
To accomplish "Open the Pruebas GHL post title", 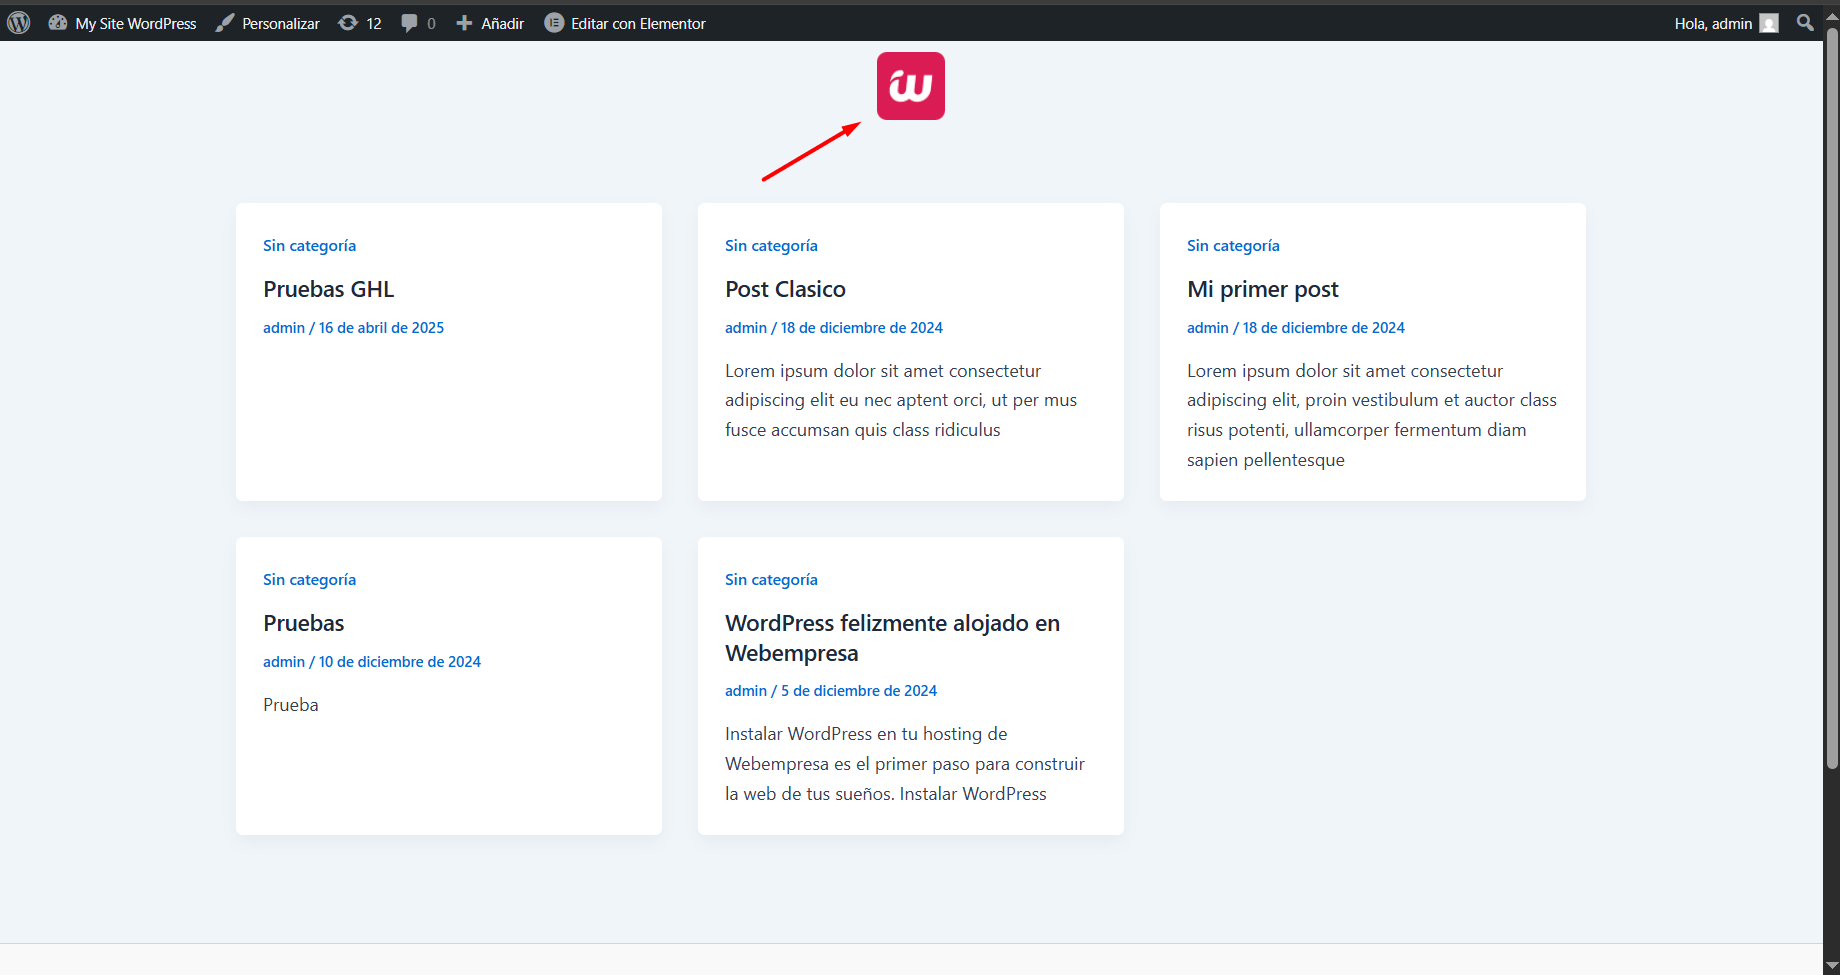I will point(329,289).
